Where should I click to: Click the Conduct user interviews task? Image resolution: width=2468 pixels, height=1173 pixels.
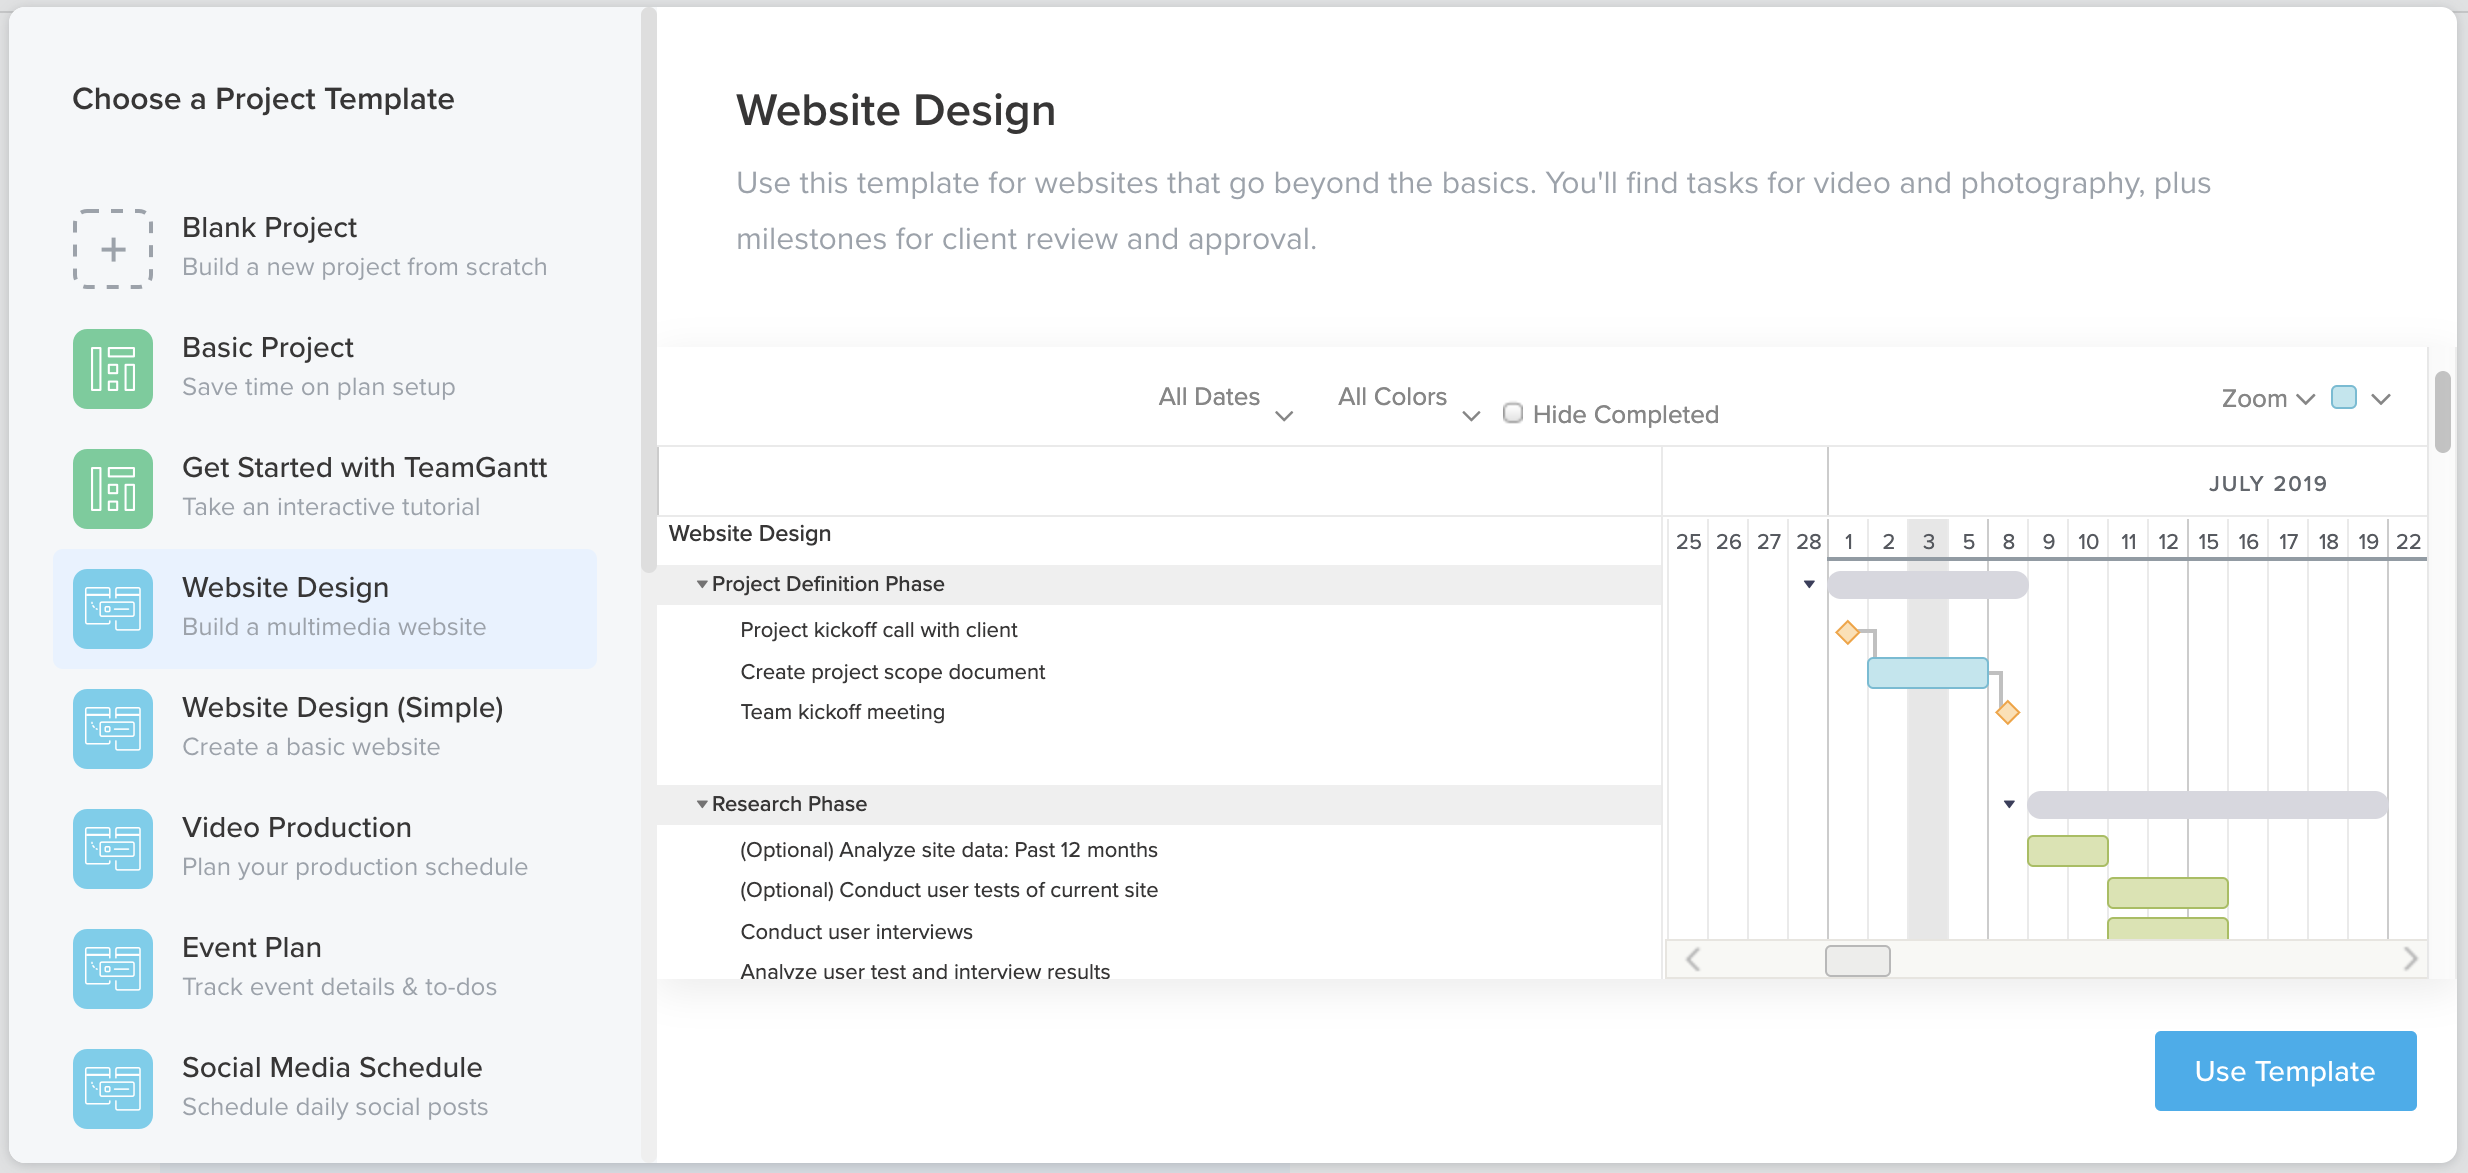point(856,932)
